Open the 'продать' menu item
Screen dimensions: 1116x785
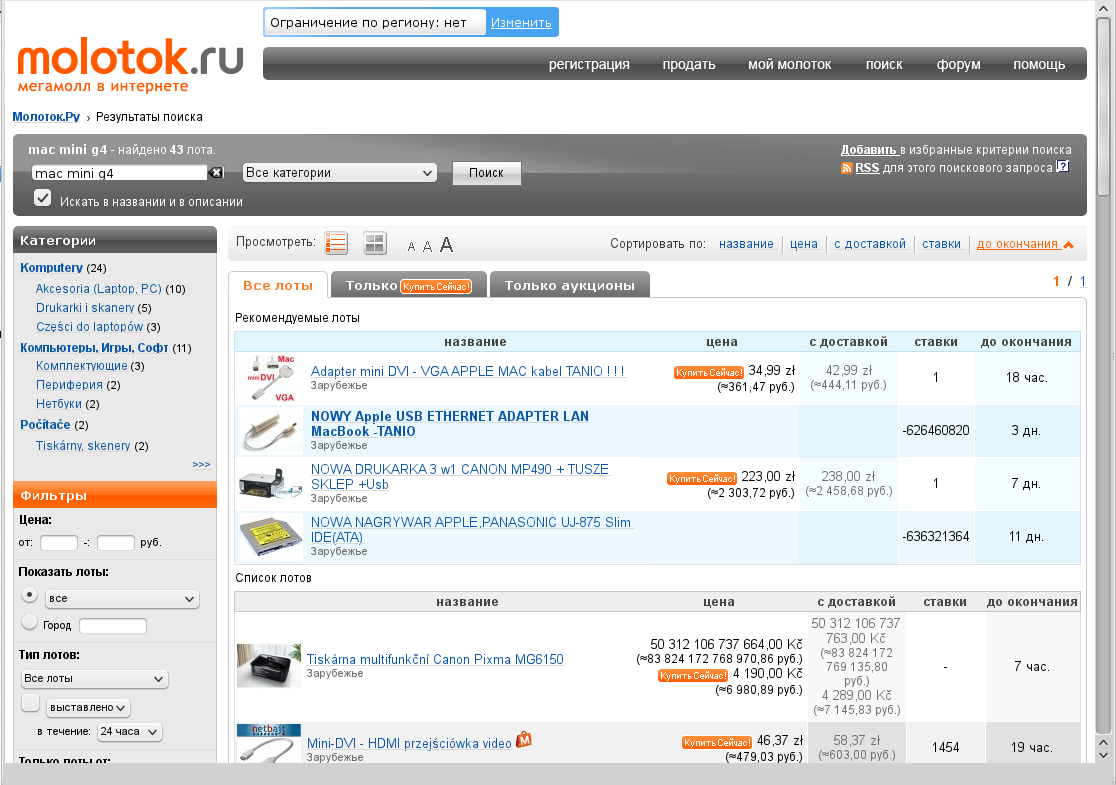pyautogui.click(x=688, y=64)
